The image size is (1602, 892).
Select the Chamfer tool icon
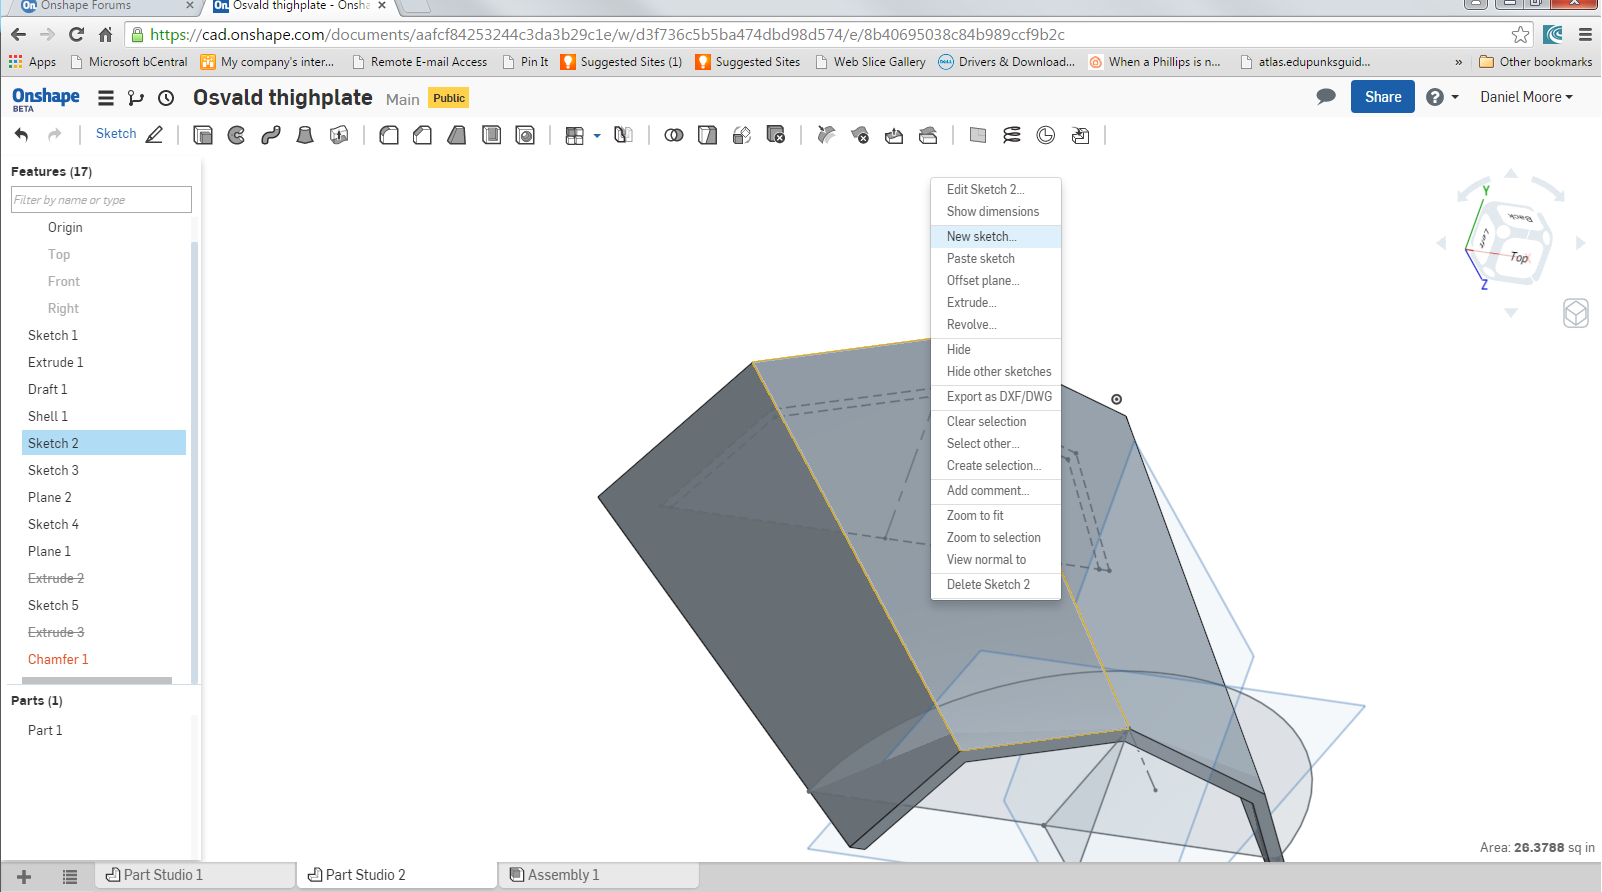[423, 135]
